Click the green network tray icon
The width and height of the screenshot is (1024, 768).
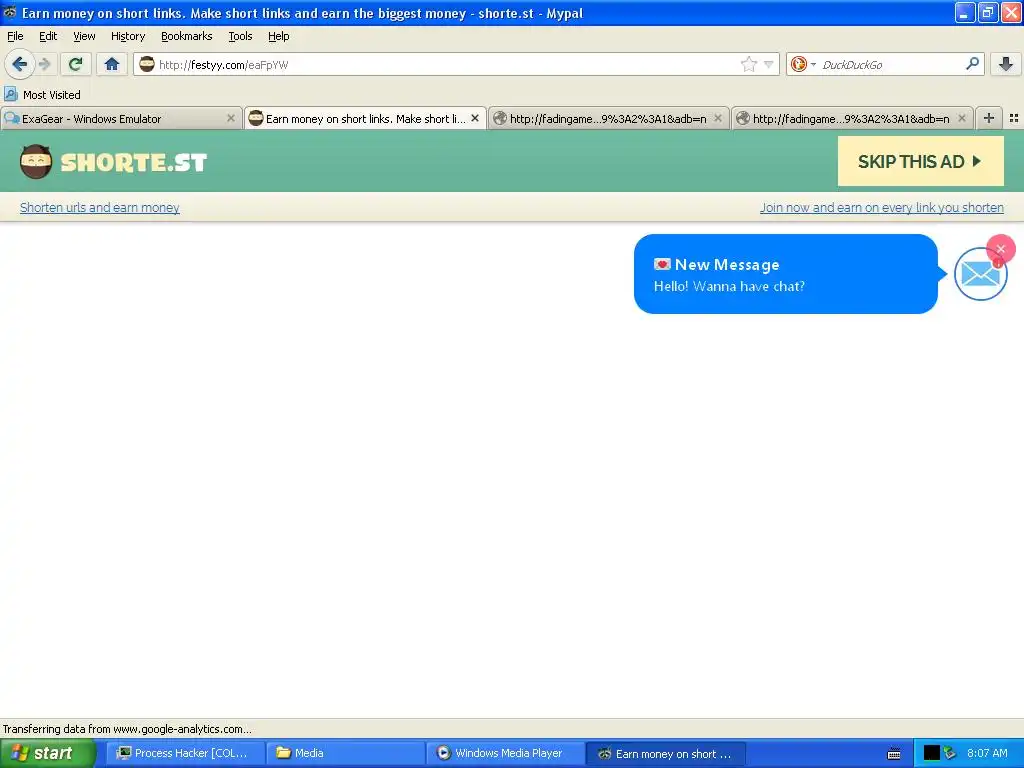tap(950, 754)
